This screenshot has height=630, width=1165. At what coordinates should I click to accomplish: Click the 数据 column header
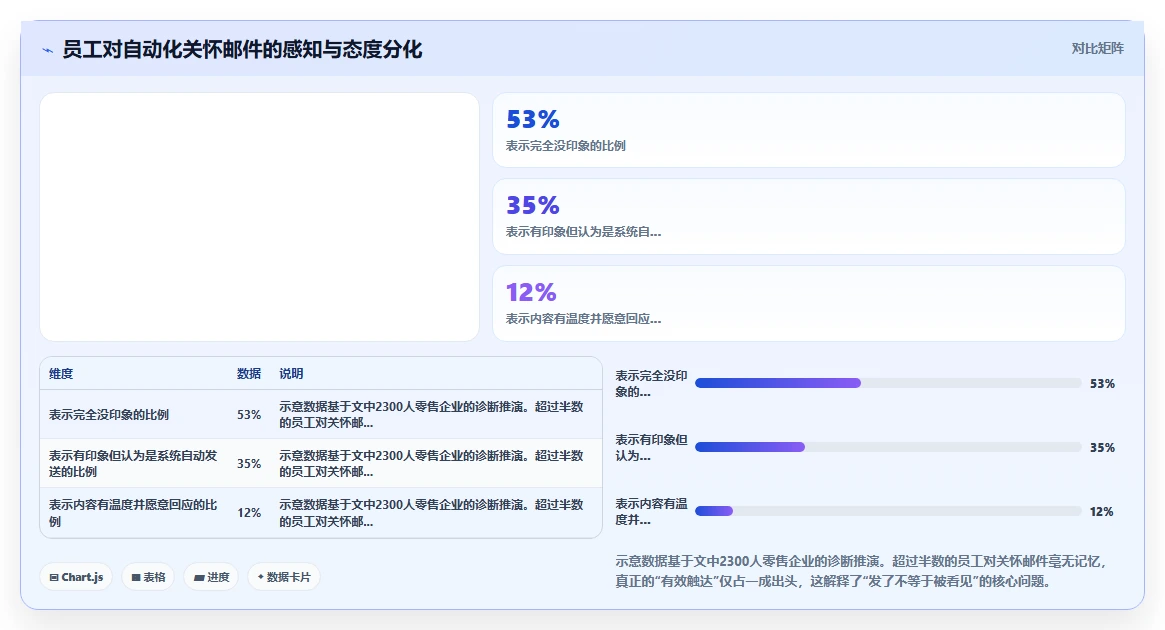click(x=249, y=374)
